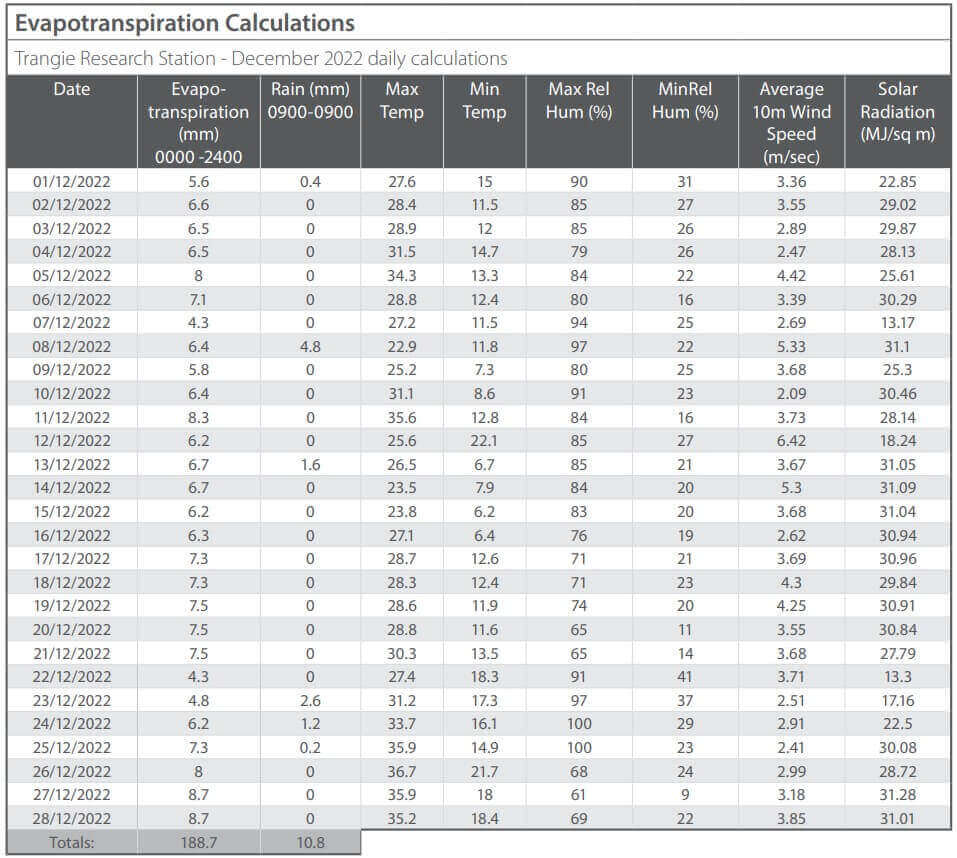The image size is (957, 858).
Task: Select the 01/12/2022 date cell
Action: (x=72, y=181)
